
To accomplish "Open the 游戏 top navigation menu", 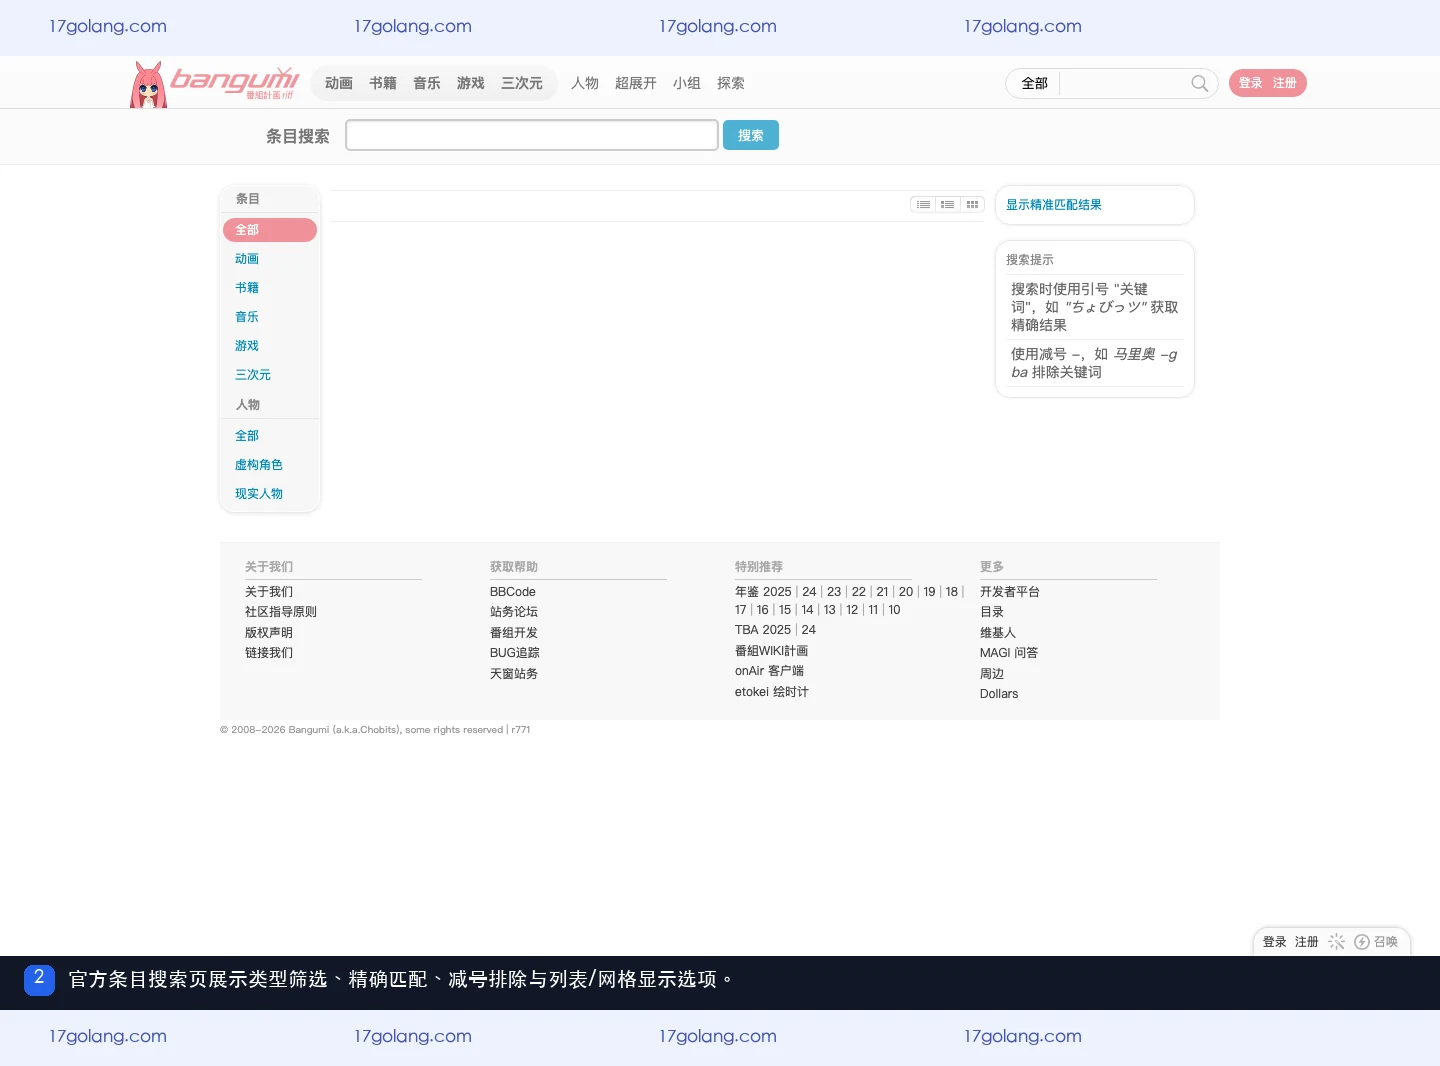I will click(x=471, y=83).
